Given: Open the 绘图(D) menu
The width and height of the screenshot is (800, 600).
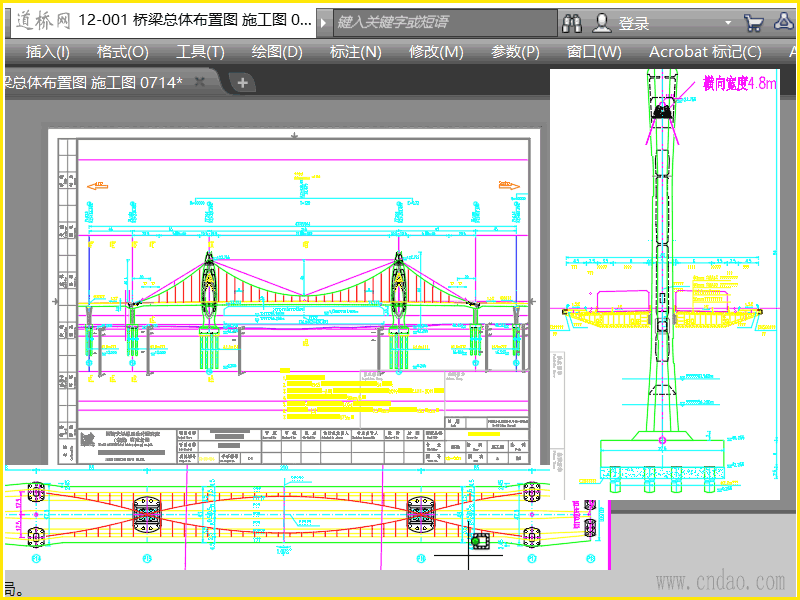Looking at the screenshot, I should point(277,52).
